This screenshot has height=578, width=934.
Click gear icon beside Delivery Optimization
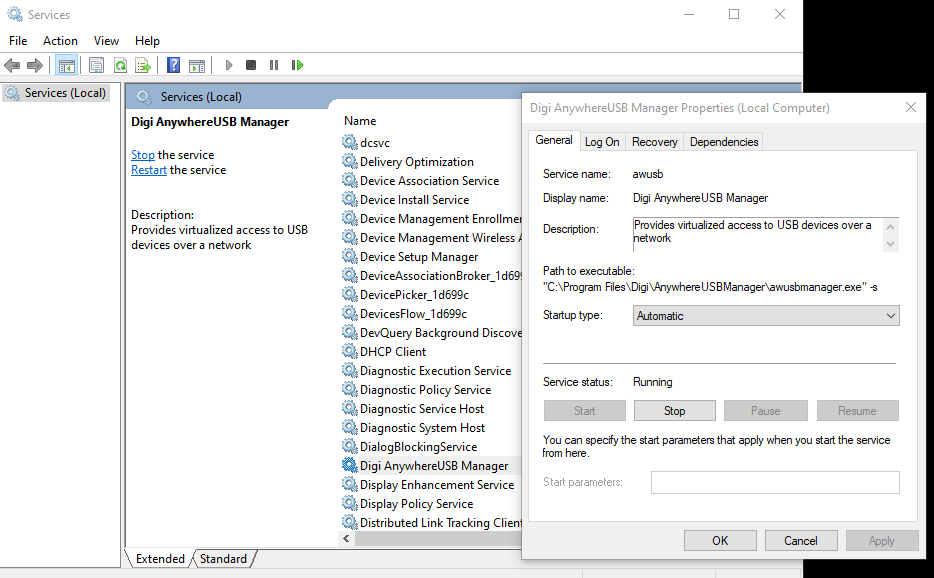[x=350, y=161]
